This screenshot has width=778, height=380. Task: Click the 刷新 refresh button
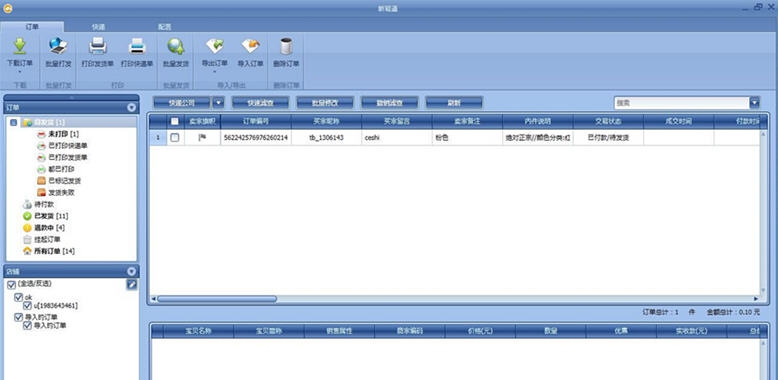pos(454,103)
